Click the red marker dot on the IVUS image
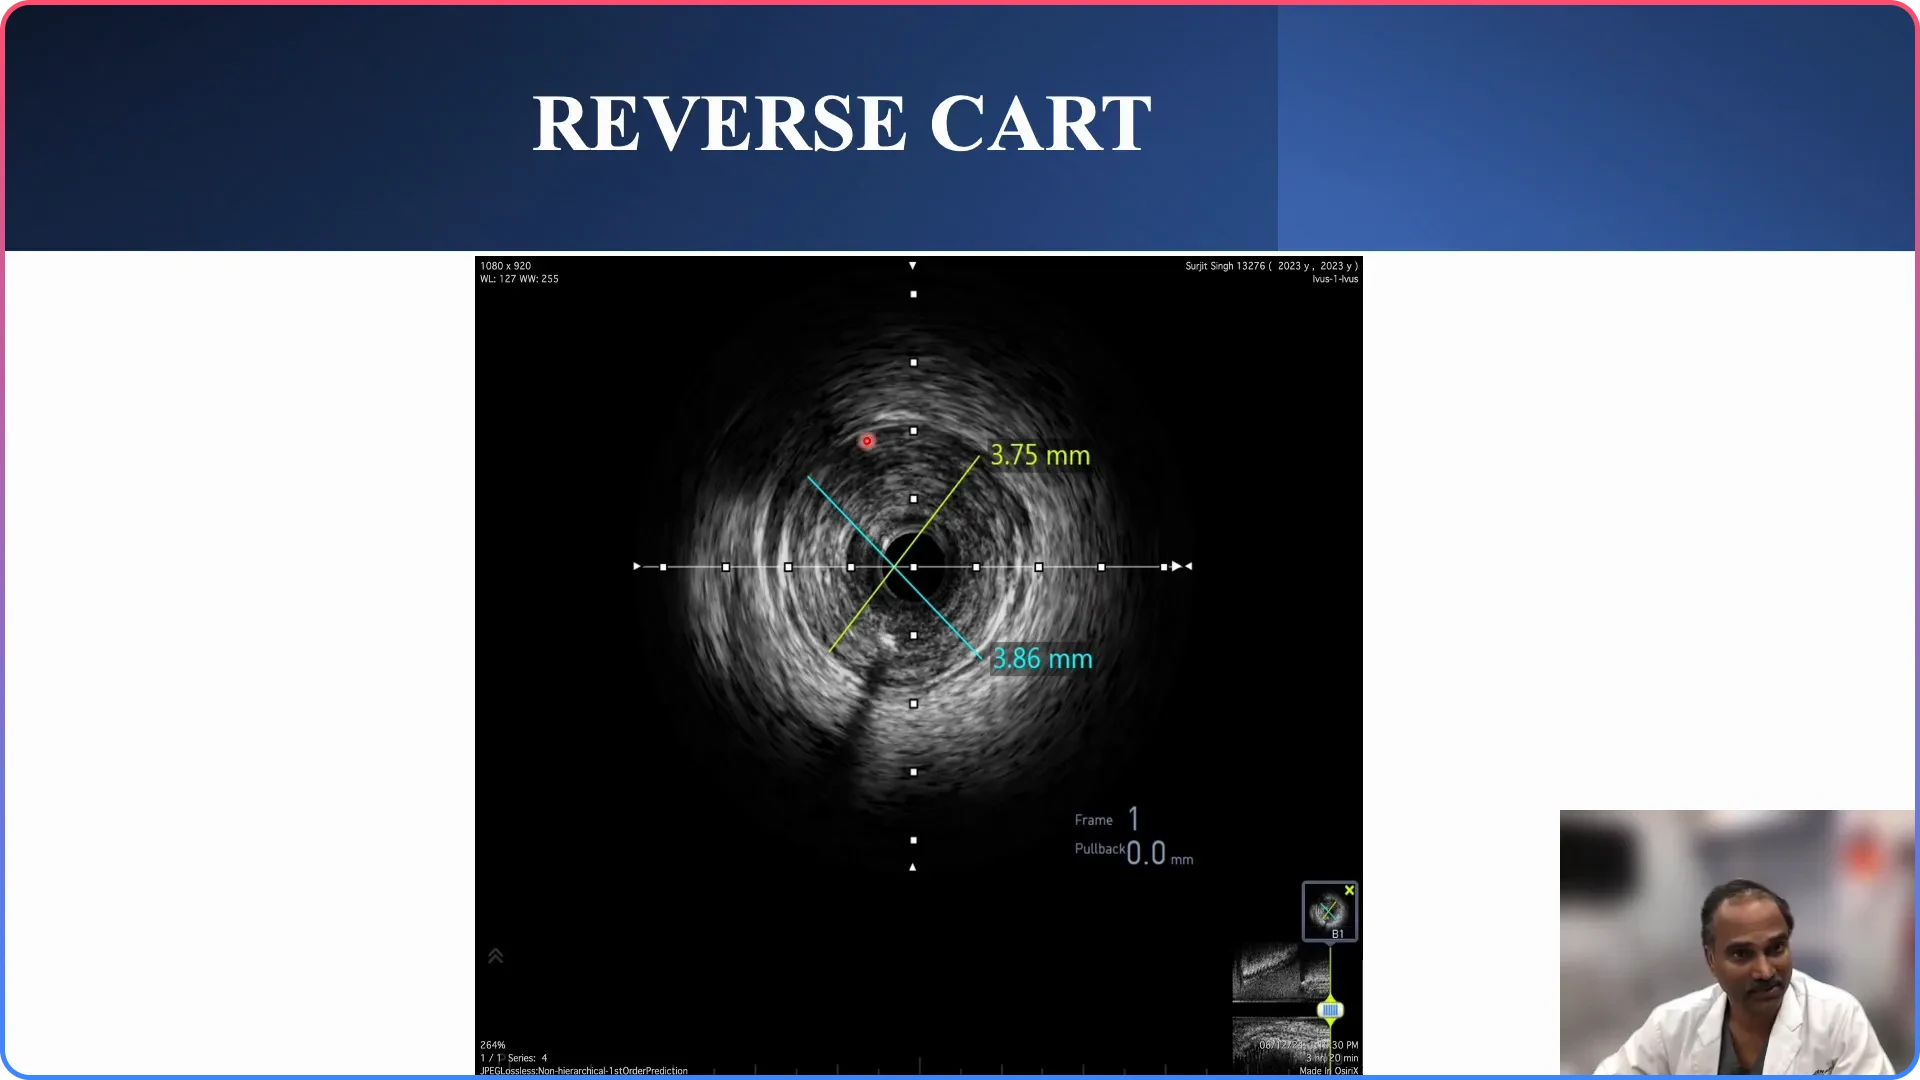Viewport: 1920px width, 1080px height. (x=867, y=441)
